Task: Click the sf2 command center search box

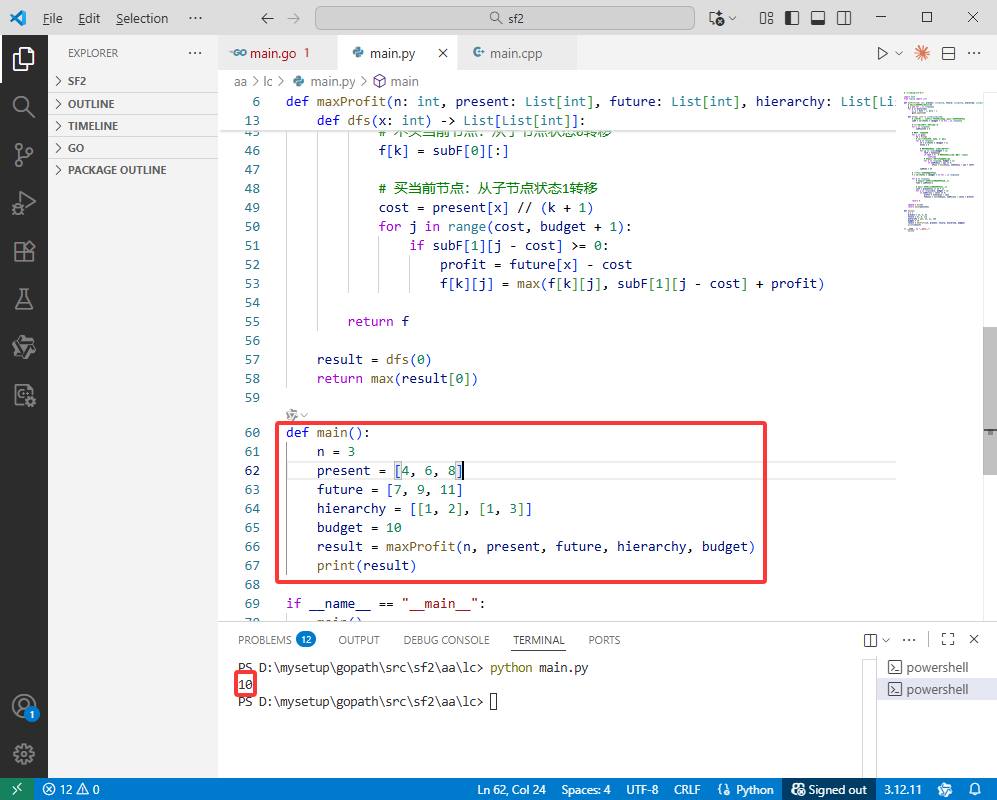Action: [x=505, y=18]
